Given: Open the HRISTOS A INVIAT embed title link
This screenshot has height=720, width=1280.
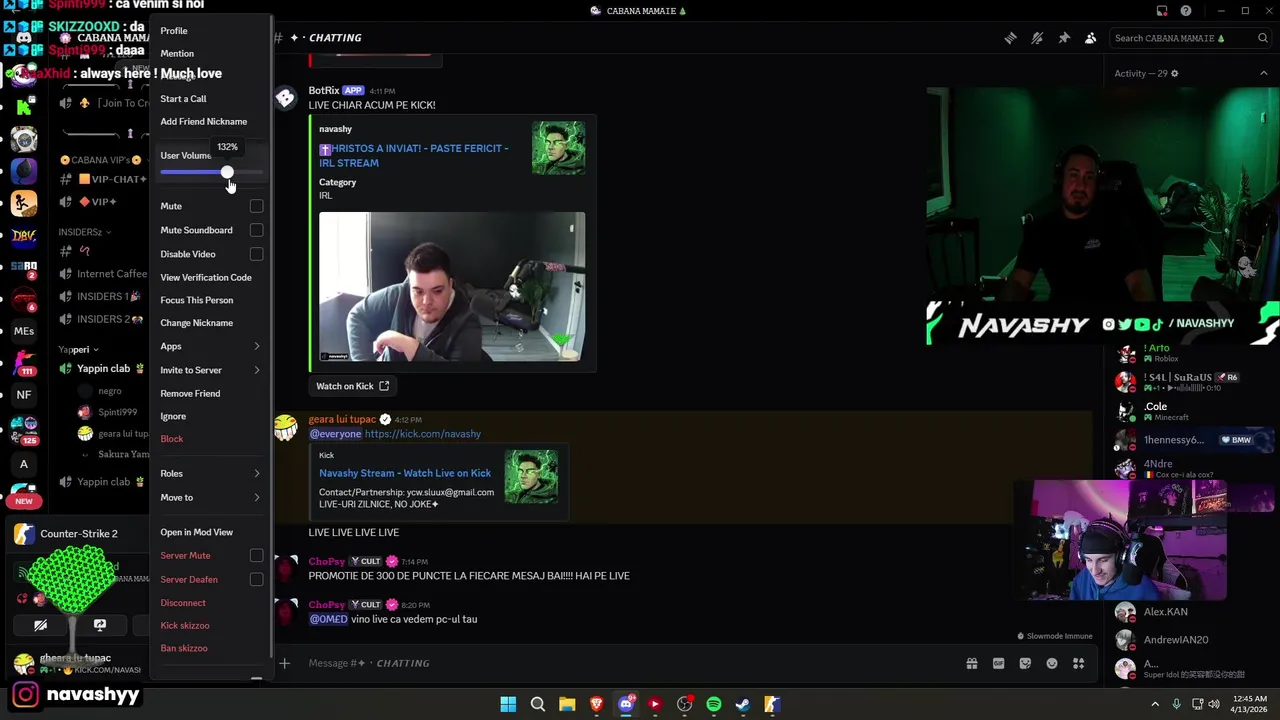Looking at the screenshot, I should pyautogui.click(x=414, y=156).
